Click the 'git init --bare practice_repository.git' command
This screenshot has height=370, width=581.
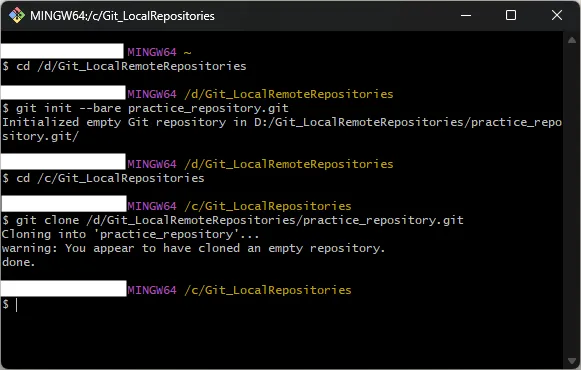click(x=145, y=108)
